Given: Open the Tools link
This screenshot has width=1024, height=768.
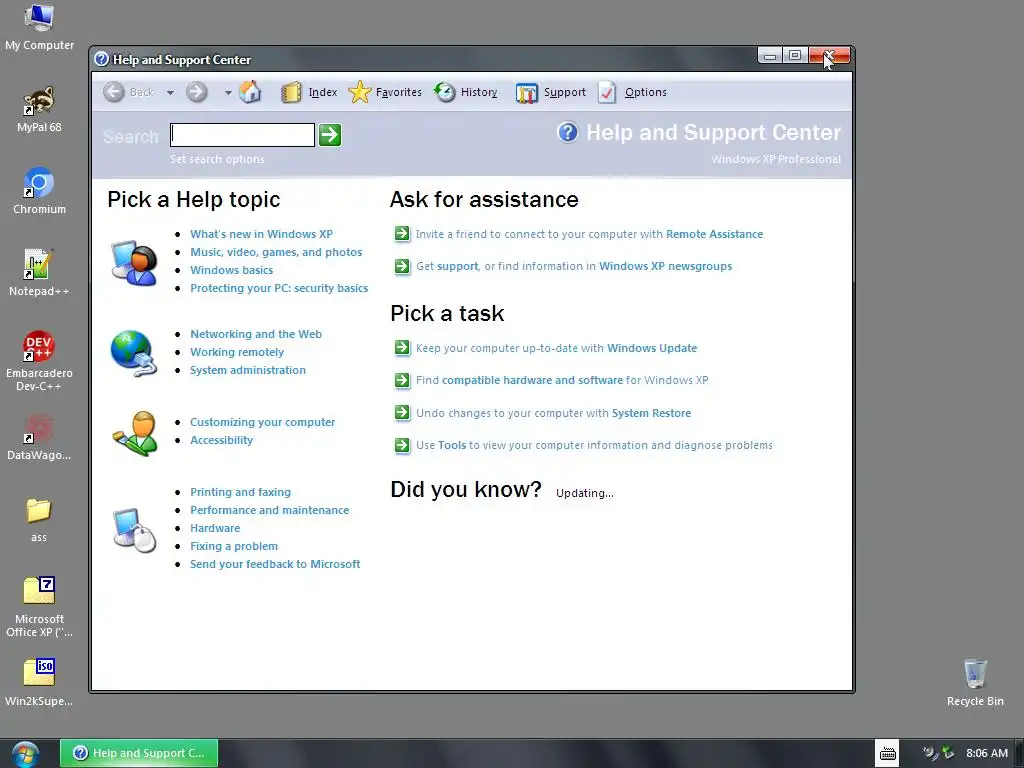Looking at the screenshot, I should click(452, 445).
